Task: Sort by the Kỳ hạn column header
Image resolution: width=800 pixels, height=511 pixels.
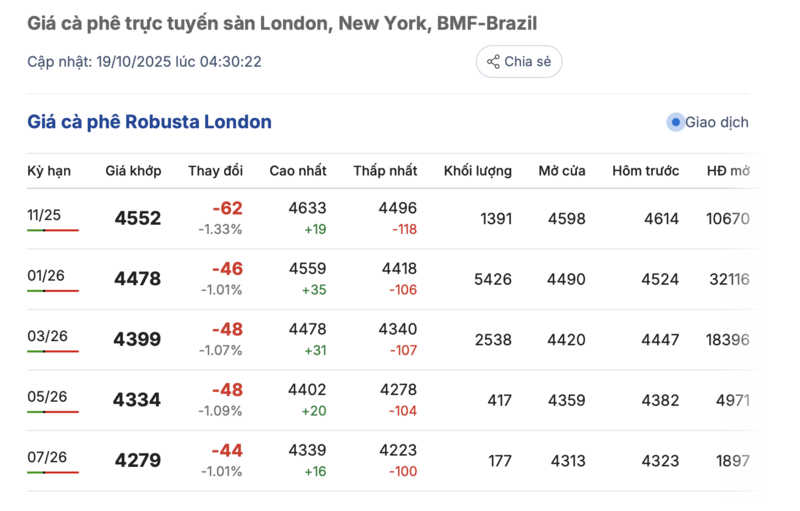Action: [x=49, y=171]
